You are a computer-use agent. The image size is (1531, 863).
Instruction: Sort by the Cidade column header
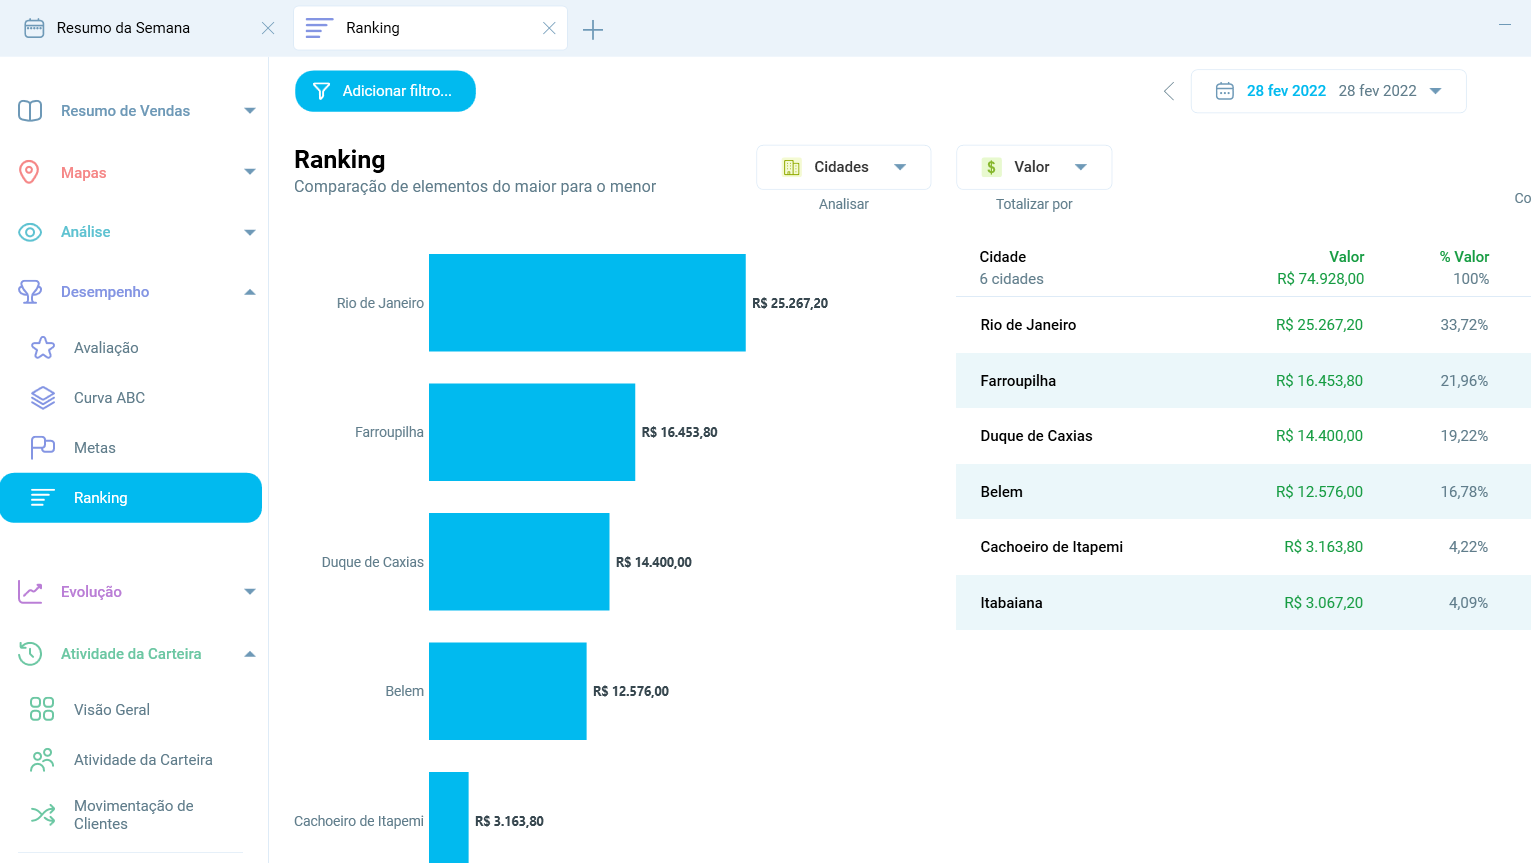(1002, 257)
